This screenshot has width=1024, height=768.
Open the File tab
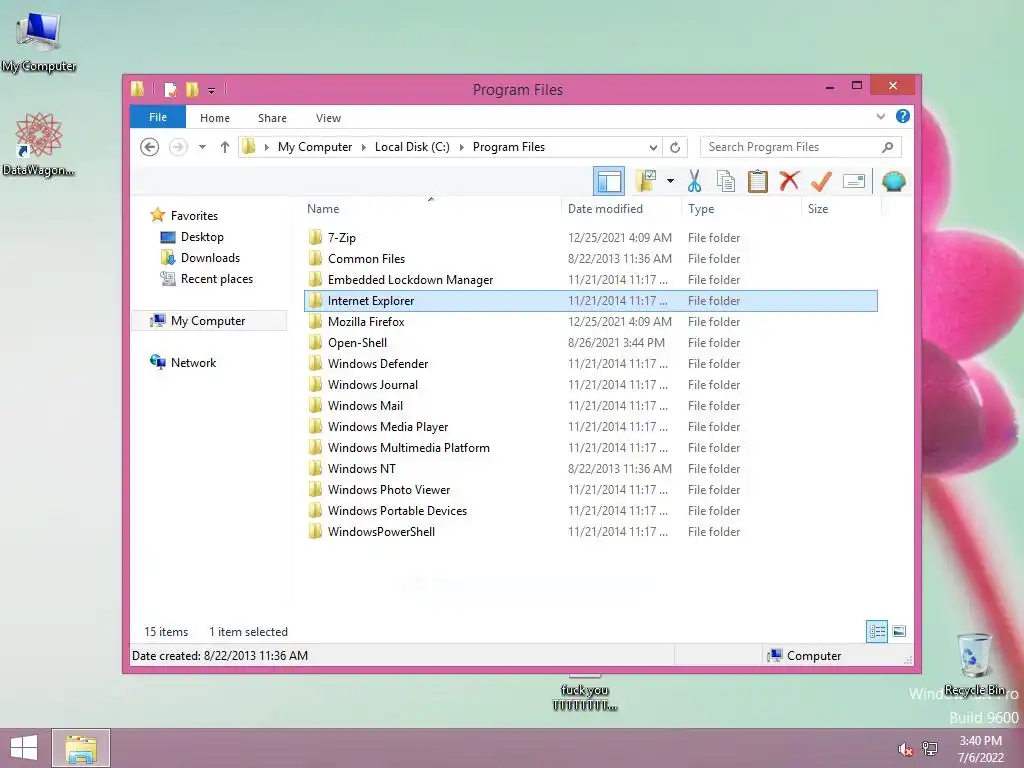click(x=158, y=117)
